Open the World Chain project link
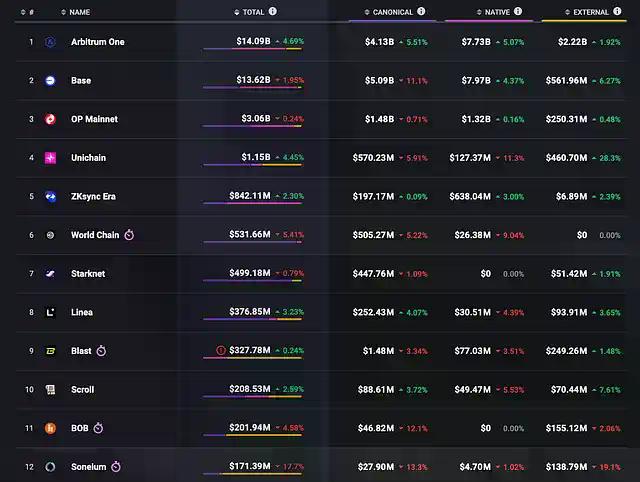Screen dimensions: 640x482 [95, 235]
